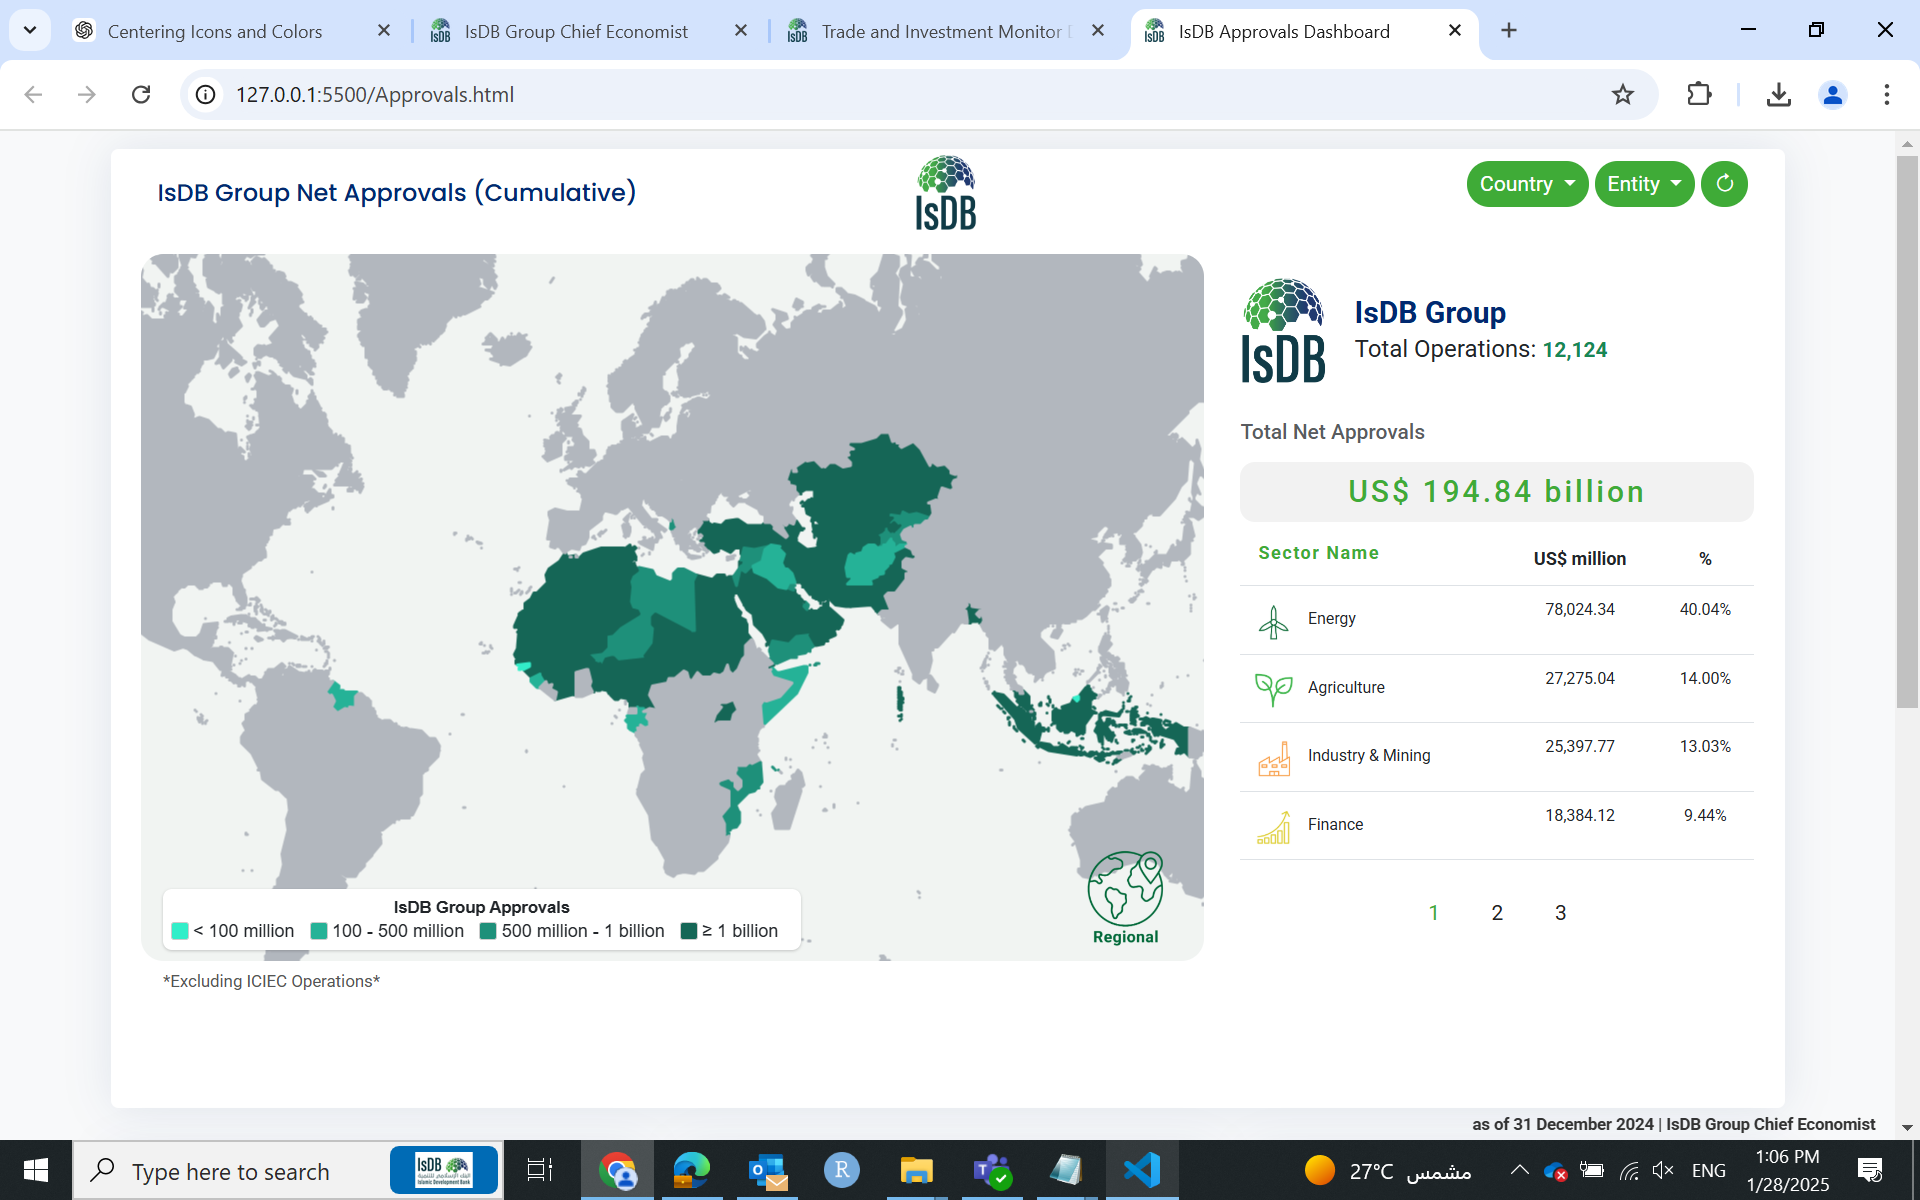
Task: Open page 3 of sector results
Action: [x=1561, y=912]
